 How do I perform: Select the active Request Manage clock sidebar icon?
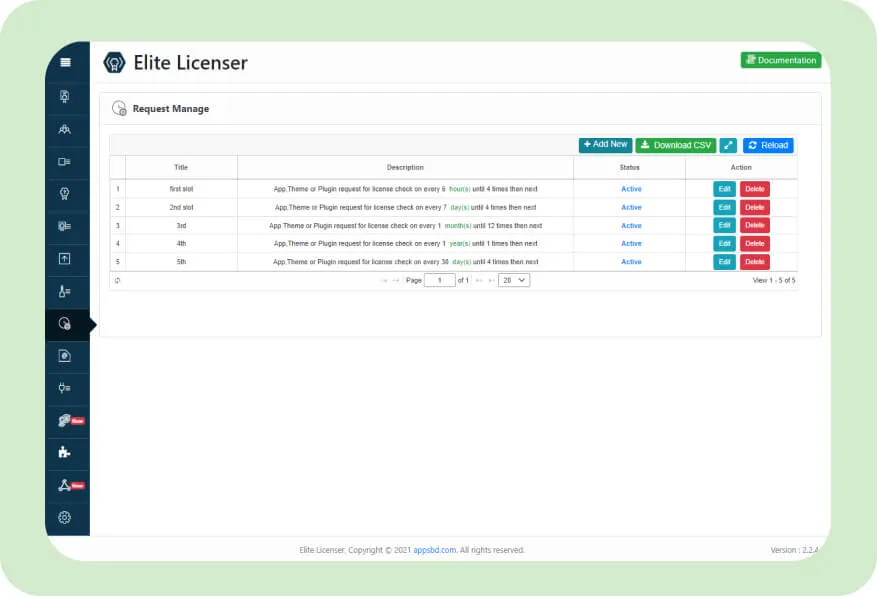point(65,324)
